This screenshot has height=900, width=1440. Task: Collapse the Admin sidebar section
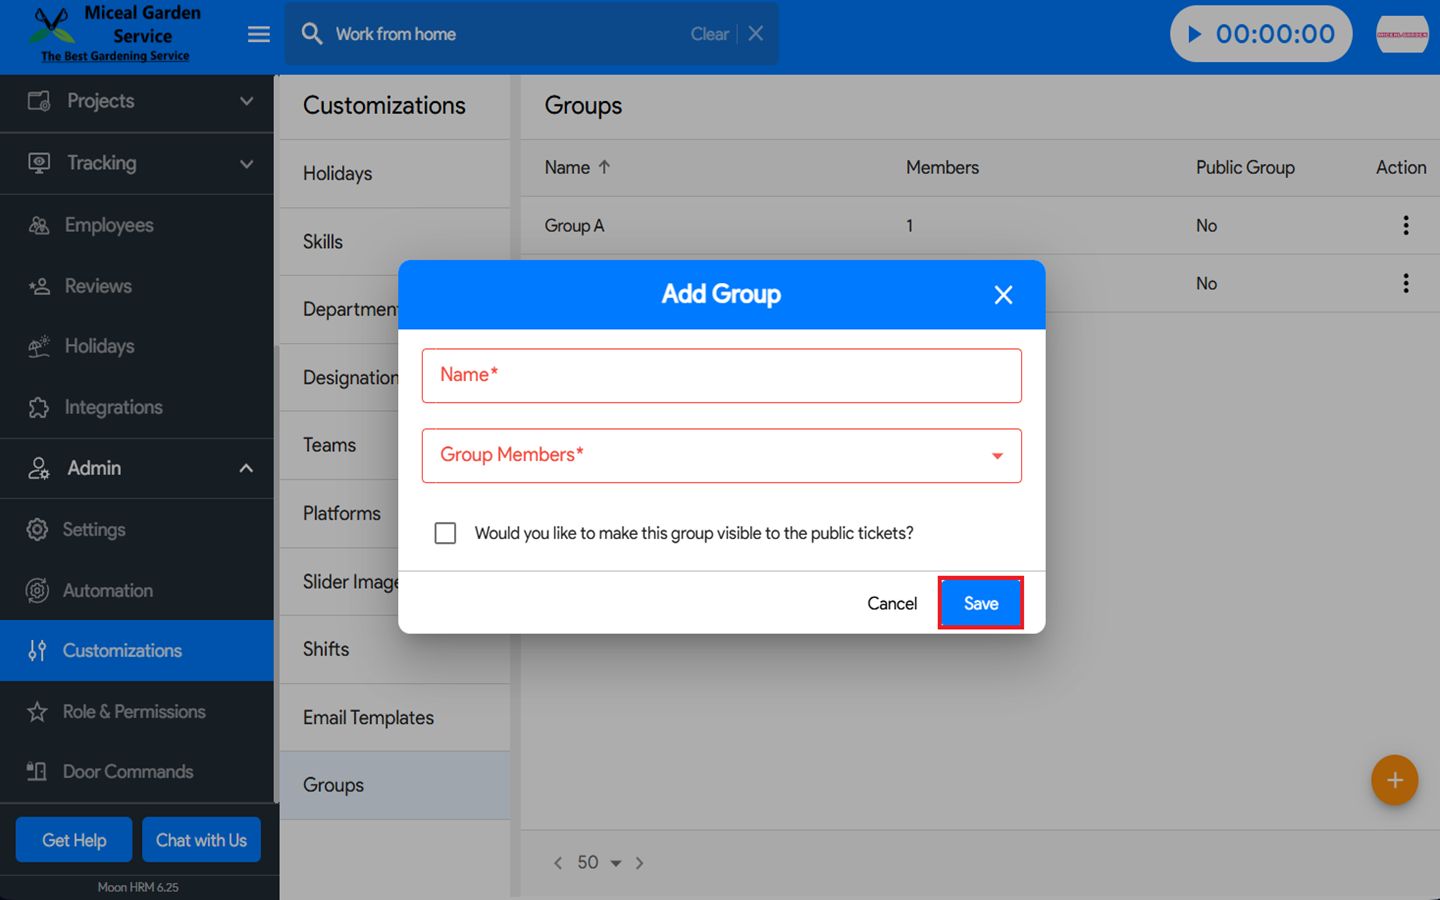pos(246,468)
